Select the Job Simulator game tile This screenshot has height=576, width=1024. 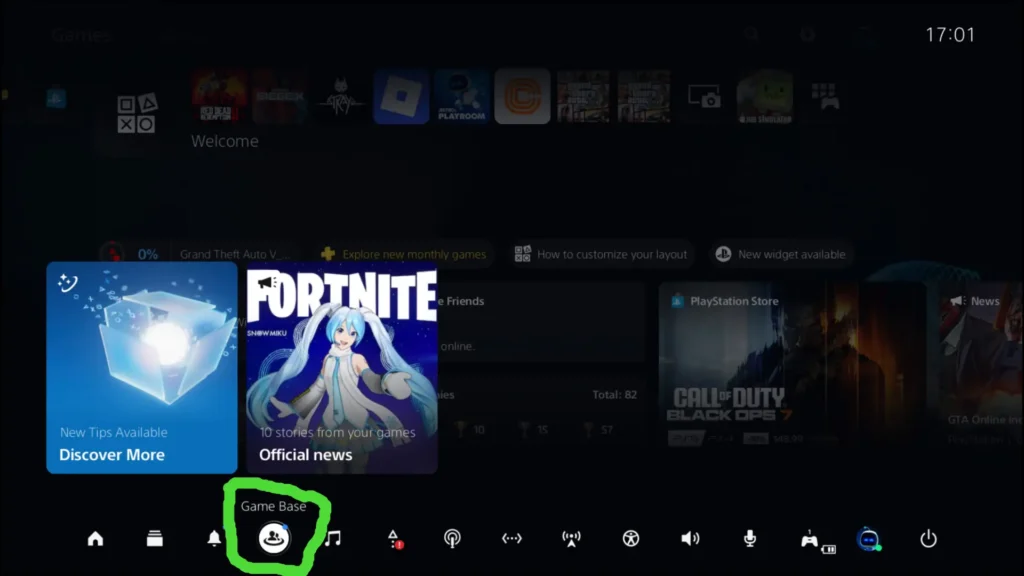click(765, 97)
